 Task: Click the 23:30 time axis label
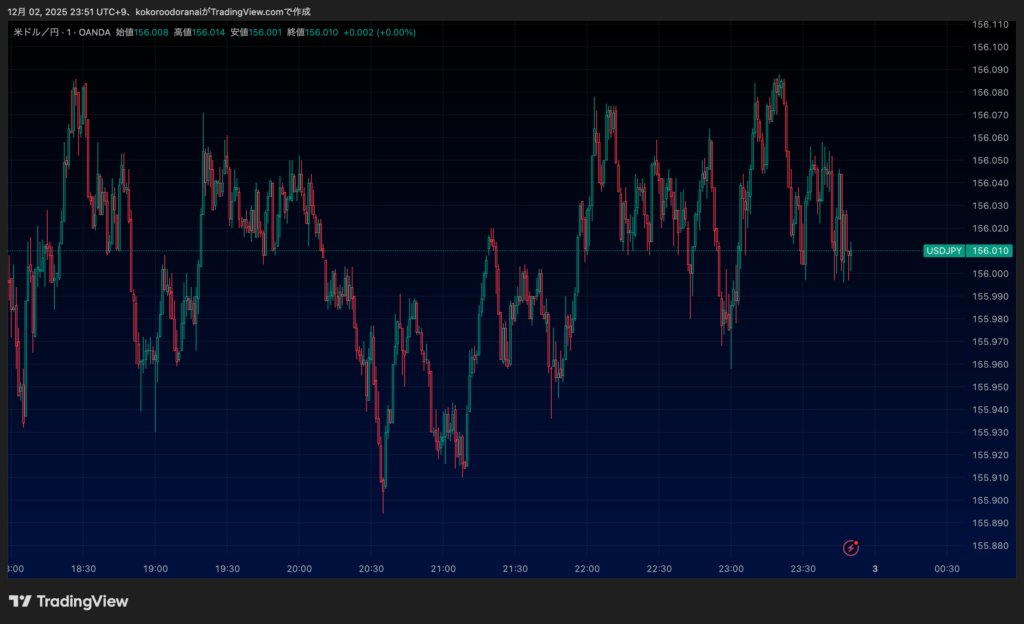click(803, 569)
